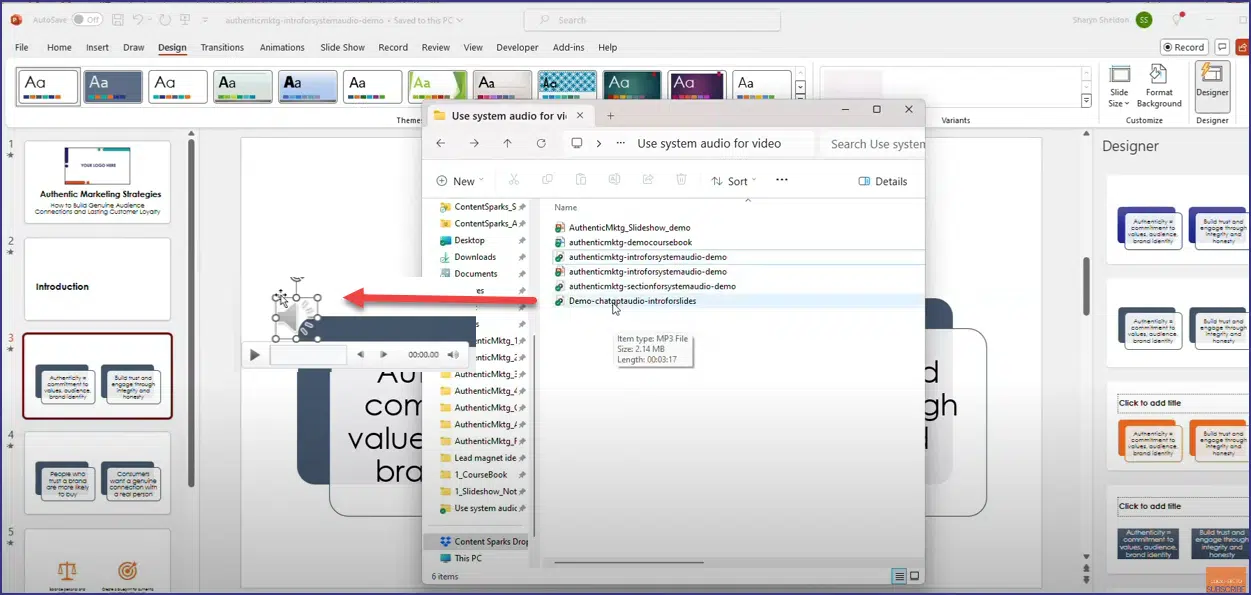Toggle the Details pane in File Explorer

pos(883,181)
